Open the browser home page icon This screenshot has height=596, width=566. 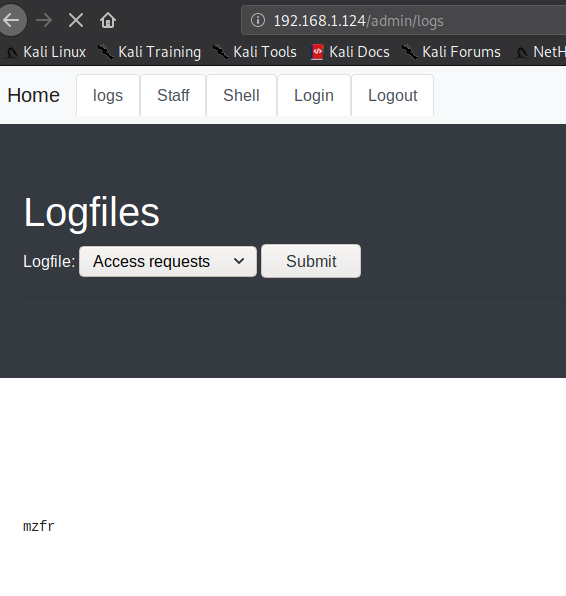click(108, 20)
